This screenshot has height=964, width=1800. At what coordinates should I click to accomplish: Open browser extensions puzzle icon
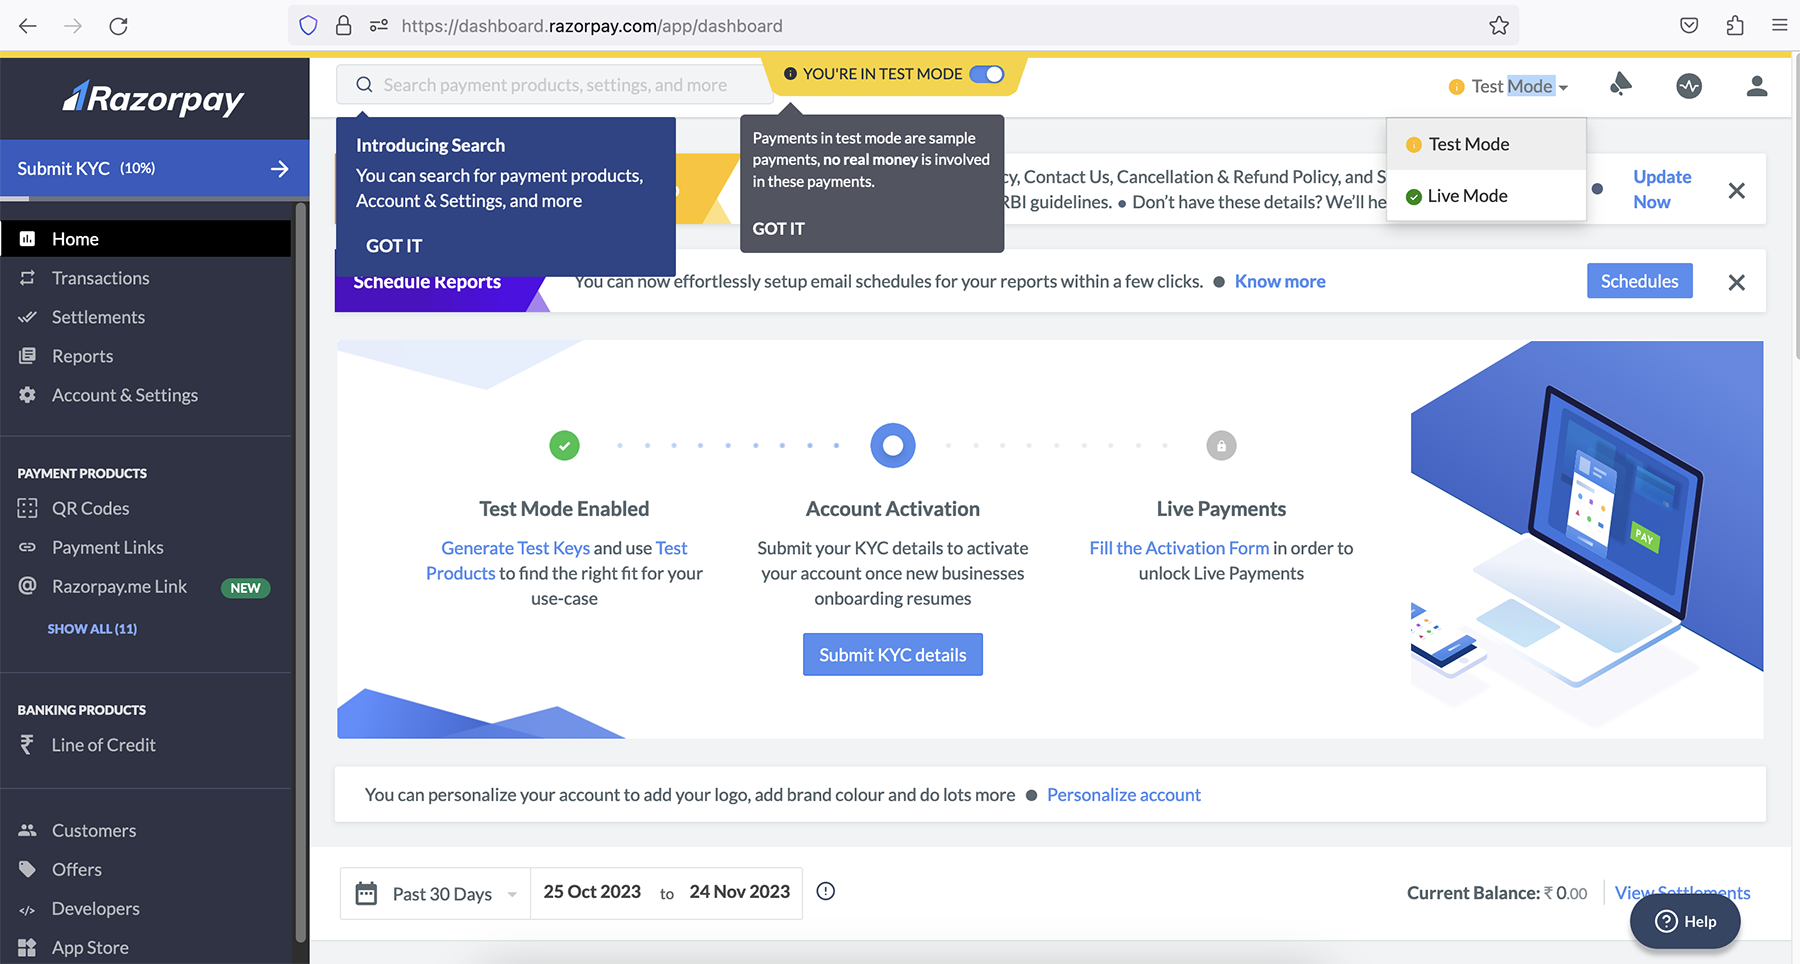coord(1735,26)
